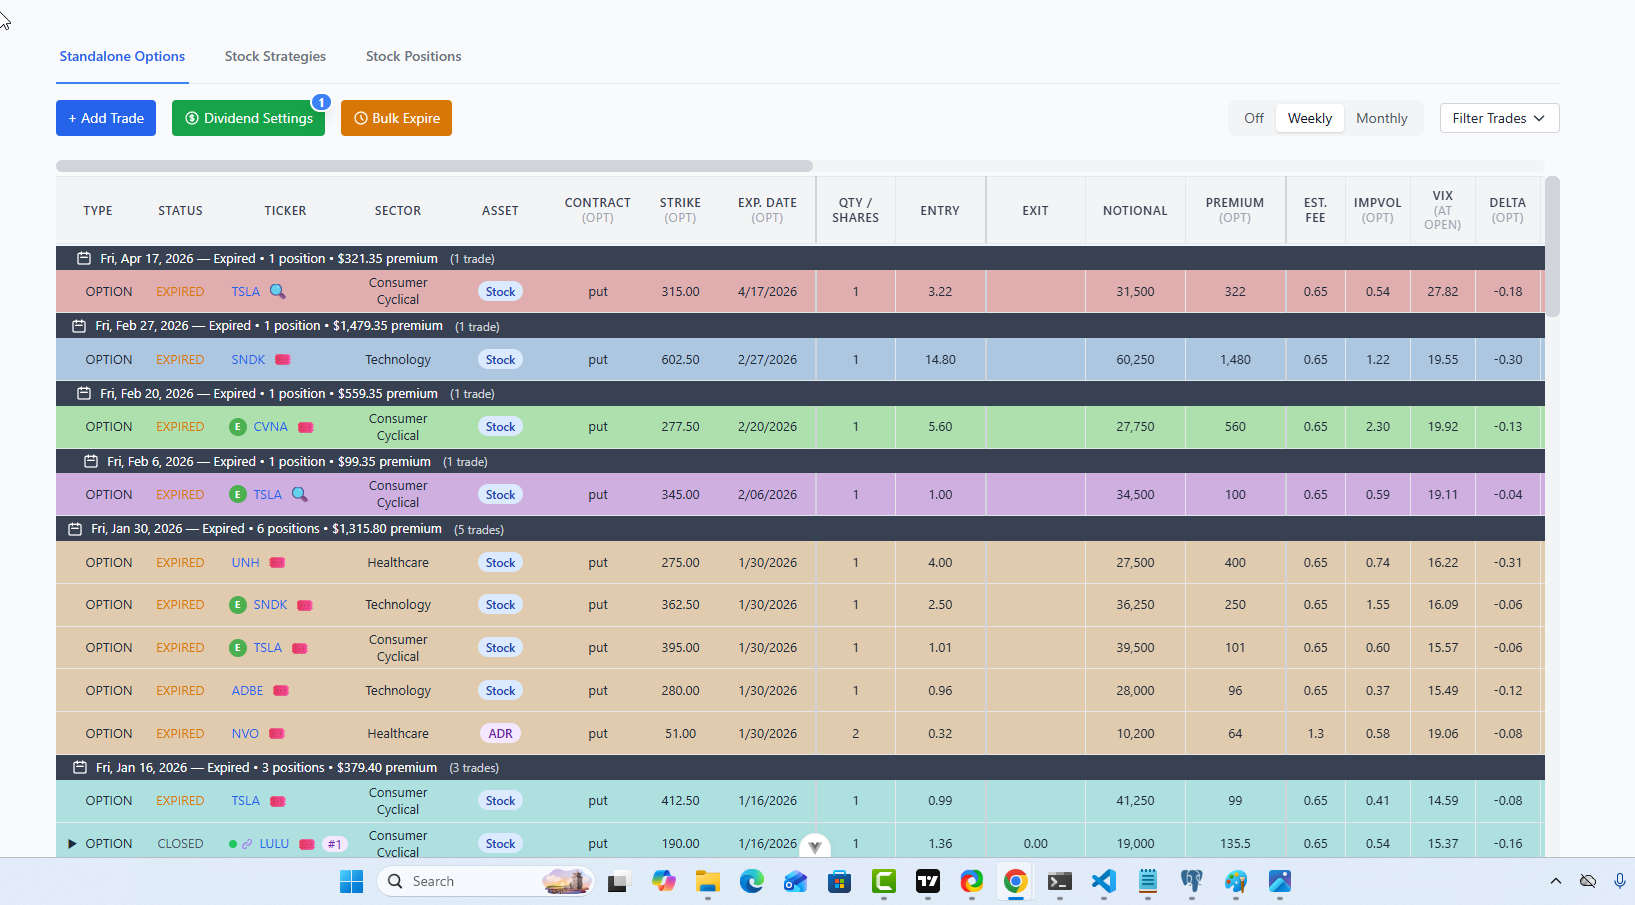Viewport: 1635px width, 905px height.
Task: Open File Explorer from the taskbar
Action: point(708,881)
